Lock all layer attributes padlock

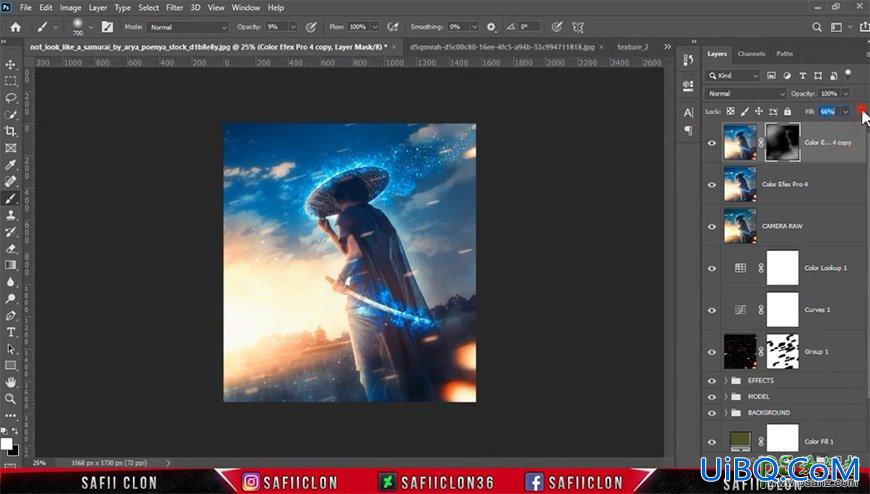[787, 112]
